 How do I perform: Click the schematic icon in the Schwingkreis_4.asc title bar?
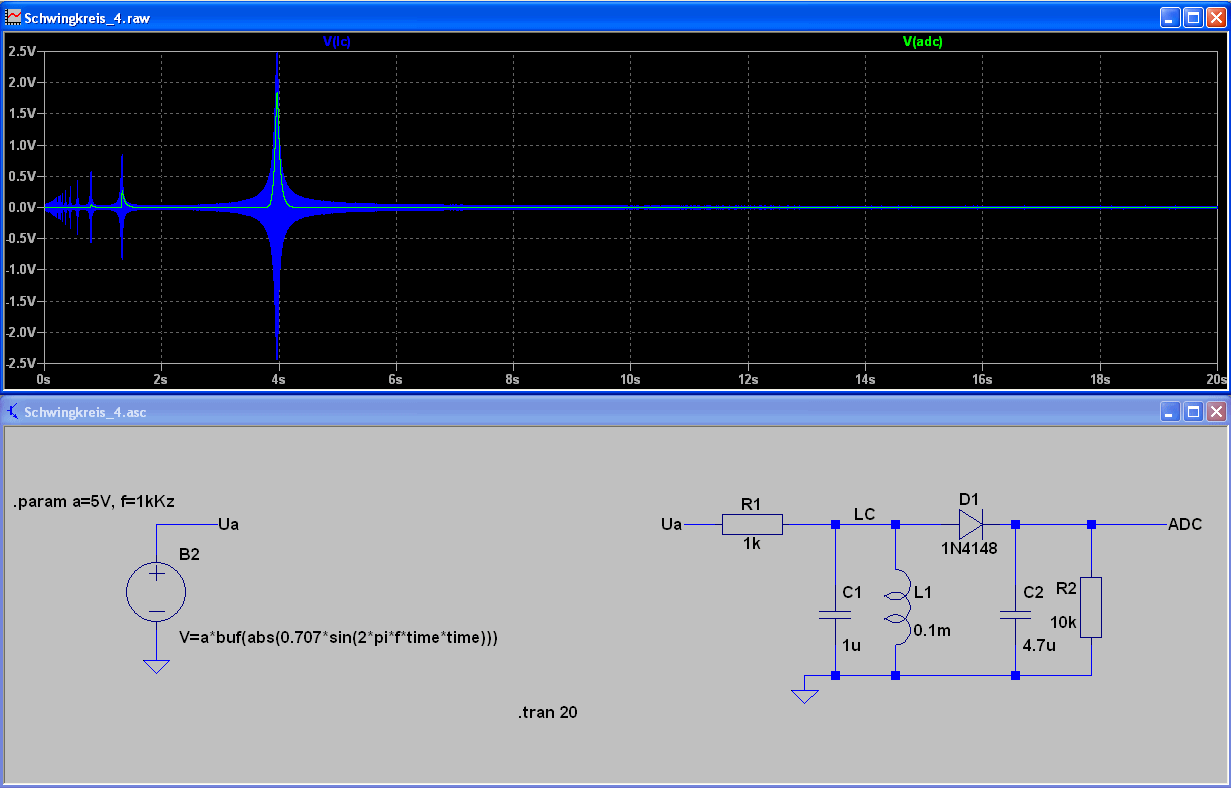tap(14, 412)
